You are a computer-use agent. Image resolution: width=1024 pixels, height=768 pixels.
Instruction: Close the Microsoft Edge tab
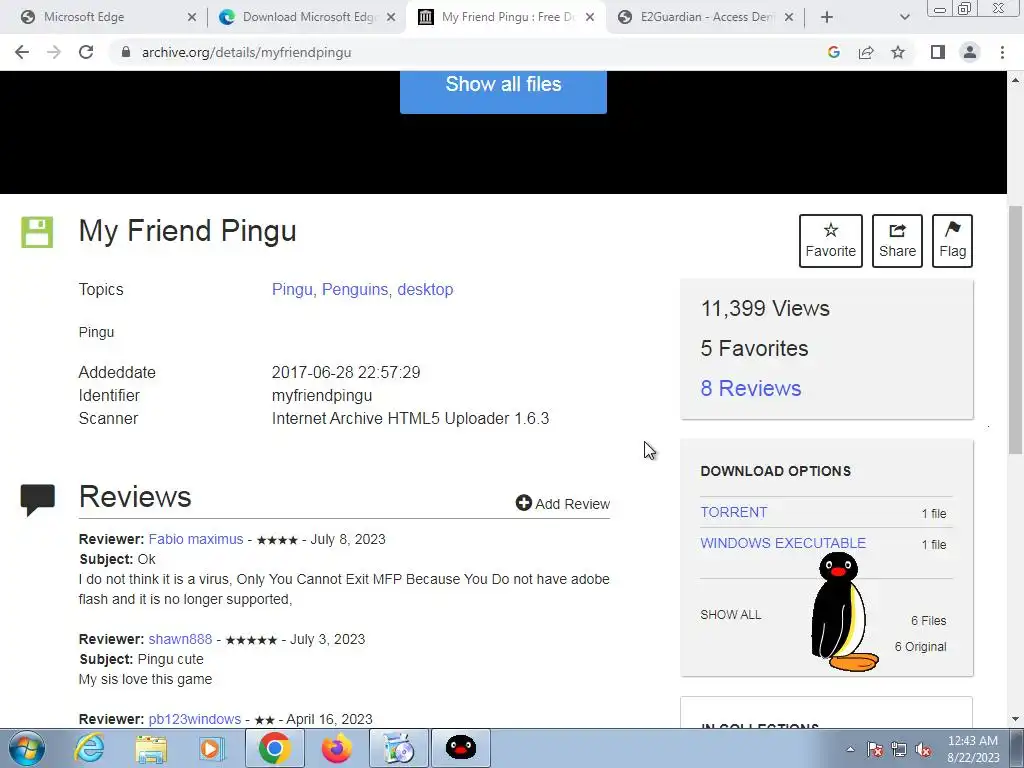click(x=192, y=17)
